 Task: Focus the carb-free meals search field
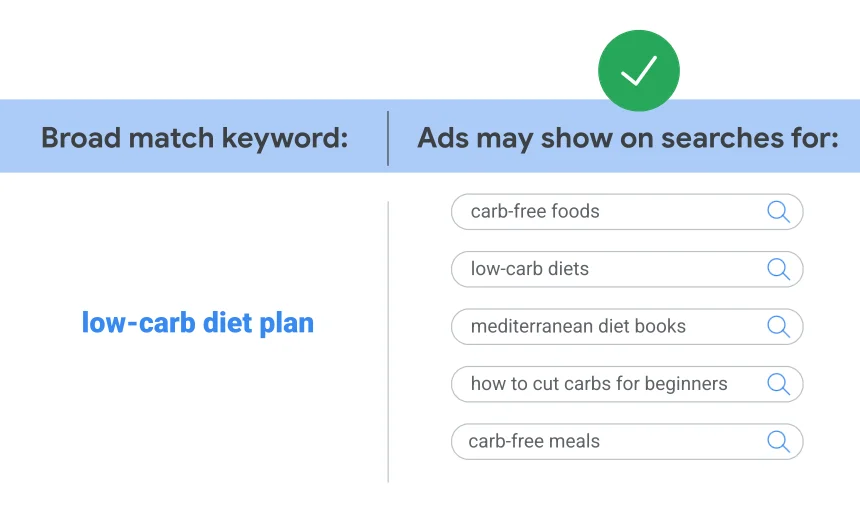pos(627,441)
